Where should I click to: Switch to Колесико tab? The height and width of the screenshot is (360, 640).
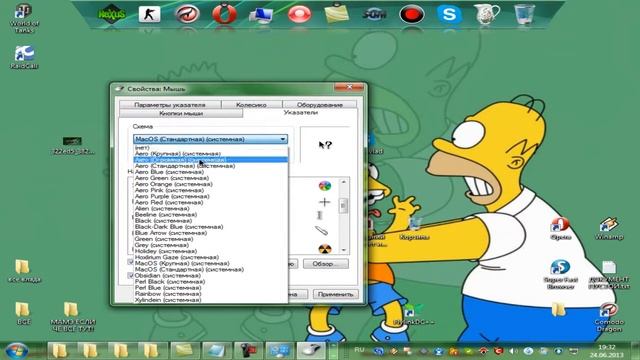click(251, 105)
